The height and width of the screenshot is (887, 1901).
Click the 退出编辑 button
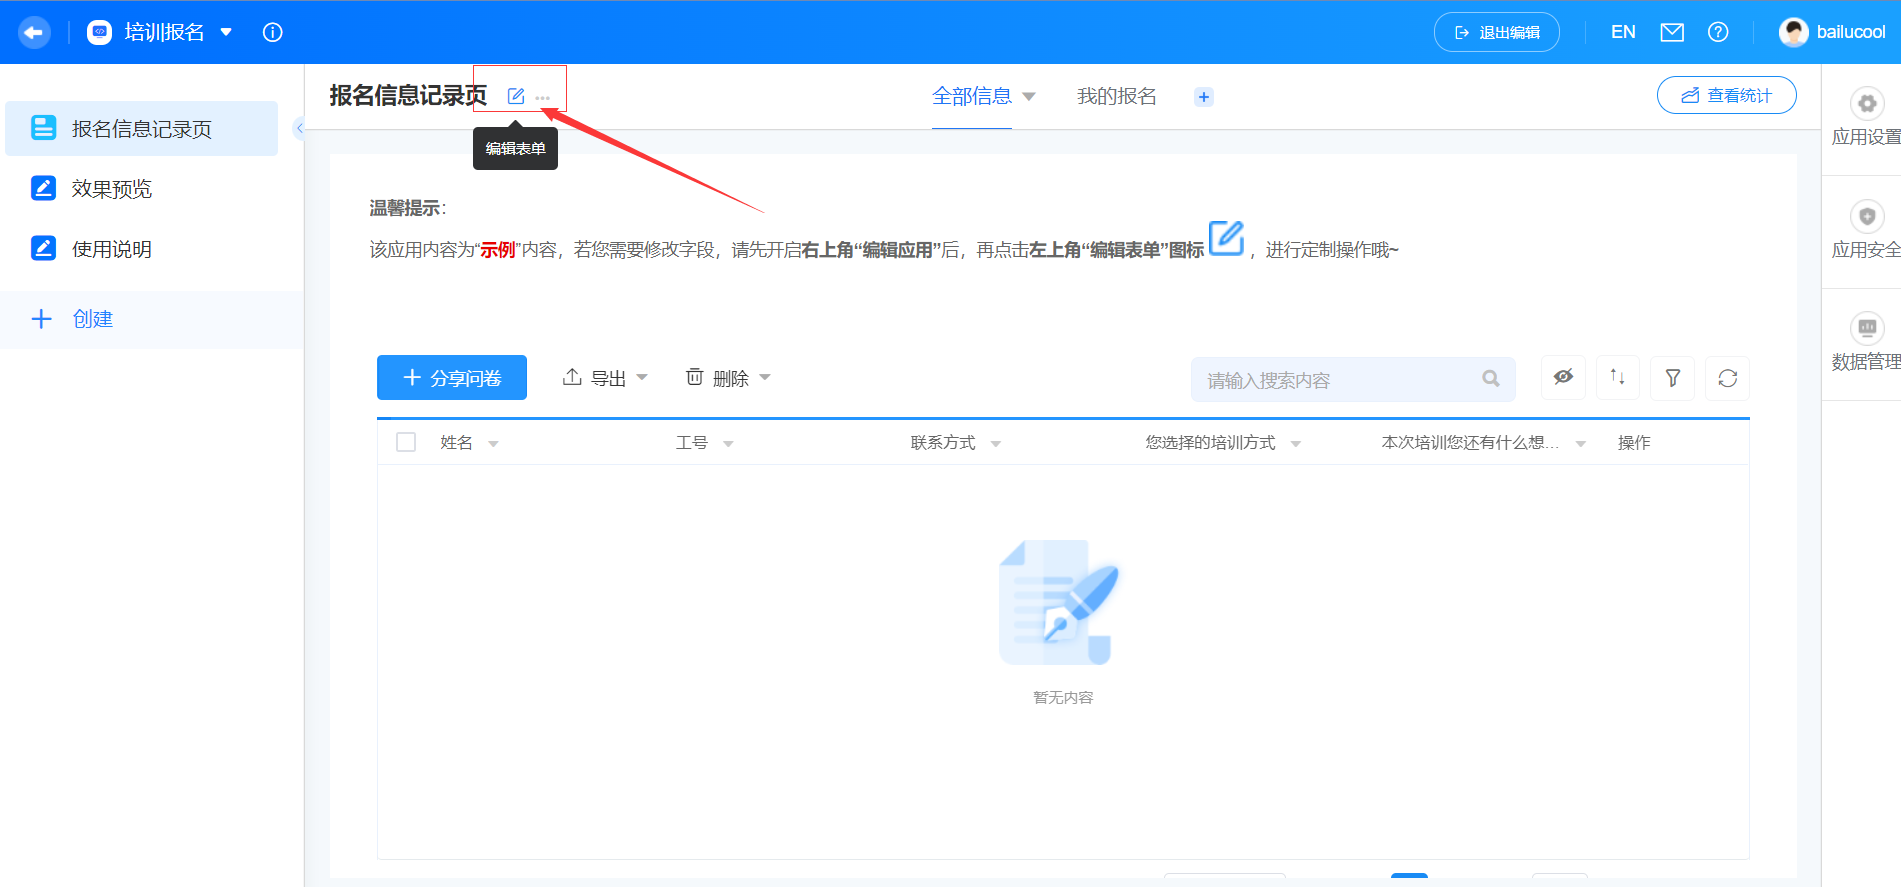tap(1496, 32)
